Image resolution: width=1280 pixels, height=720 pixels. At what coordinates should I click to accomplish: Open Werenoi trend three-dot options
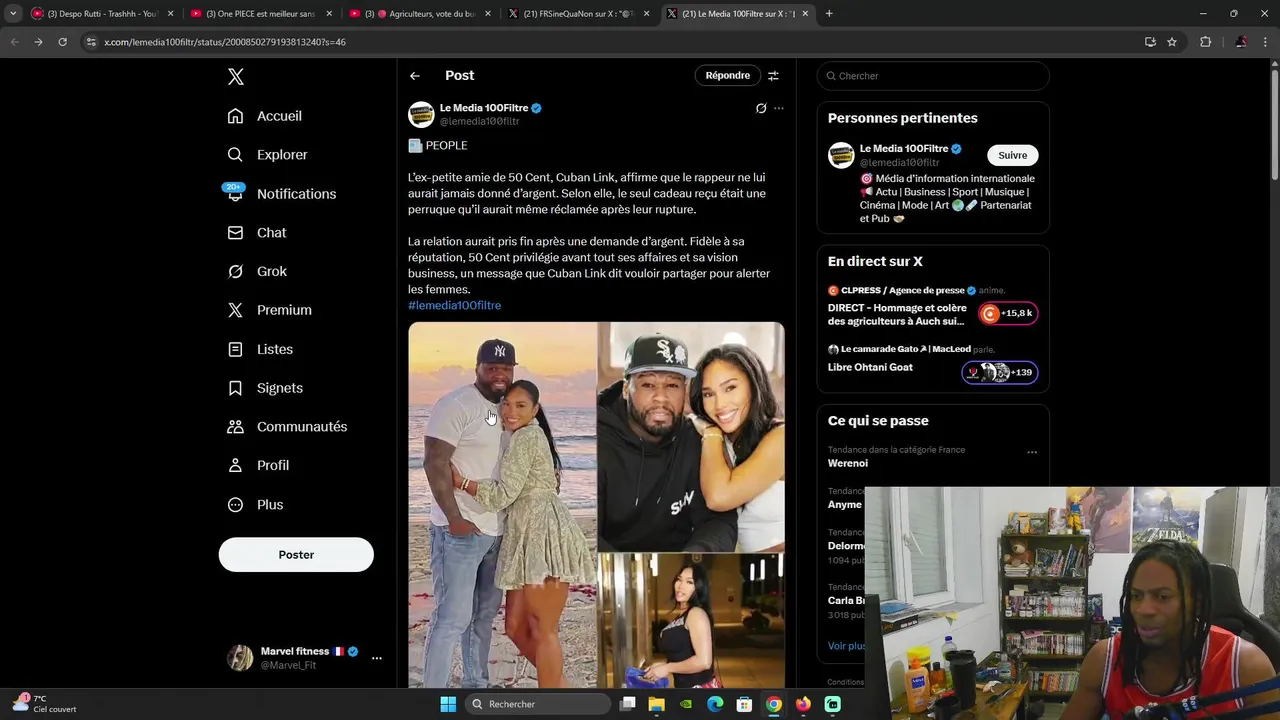(x=1032, y=452)
